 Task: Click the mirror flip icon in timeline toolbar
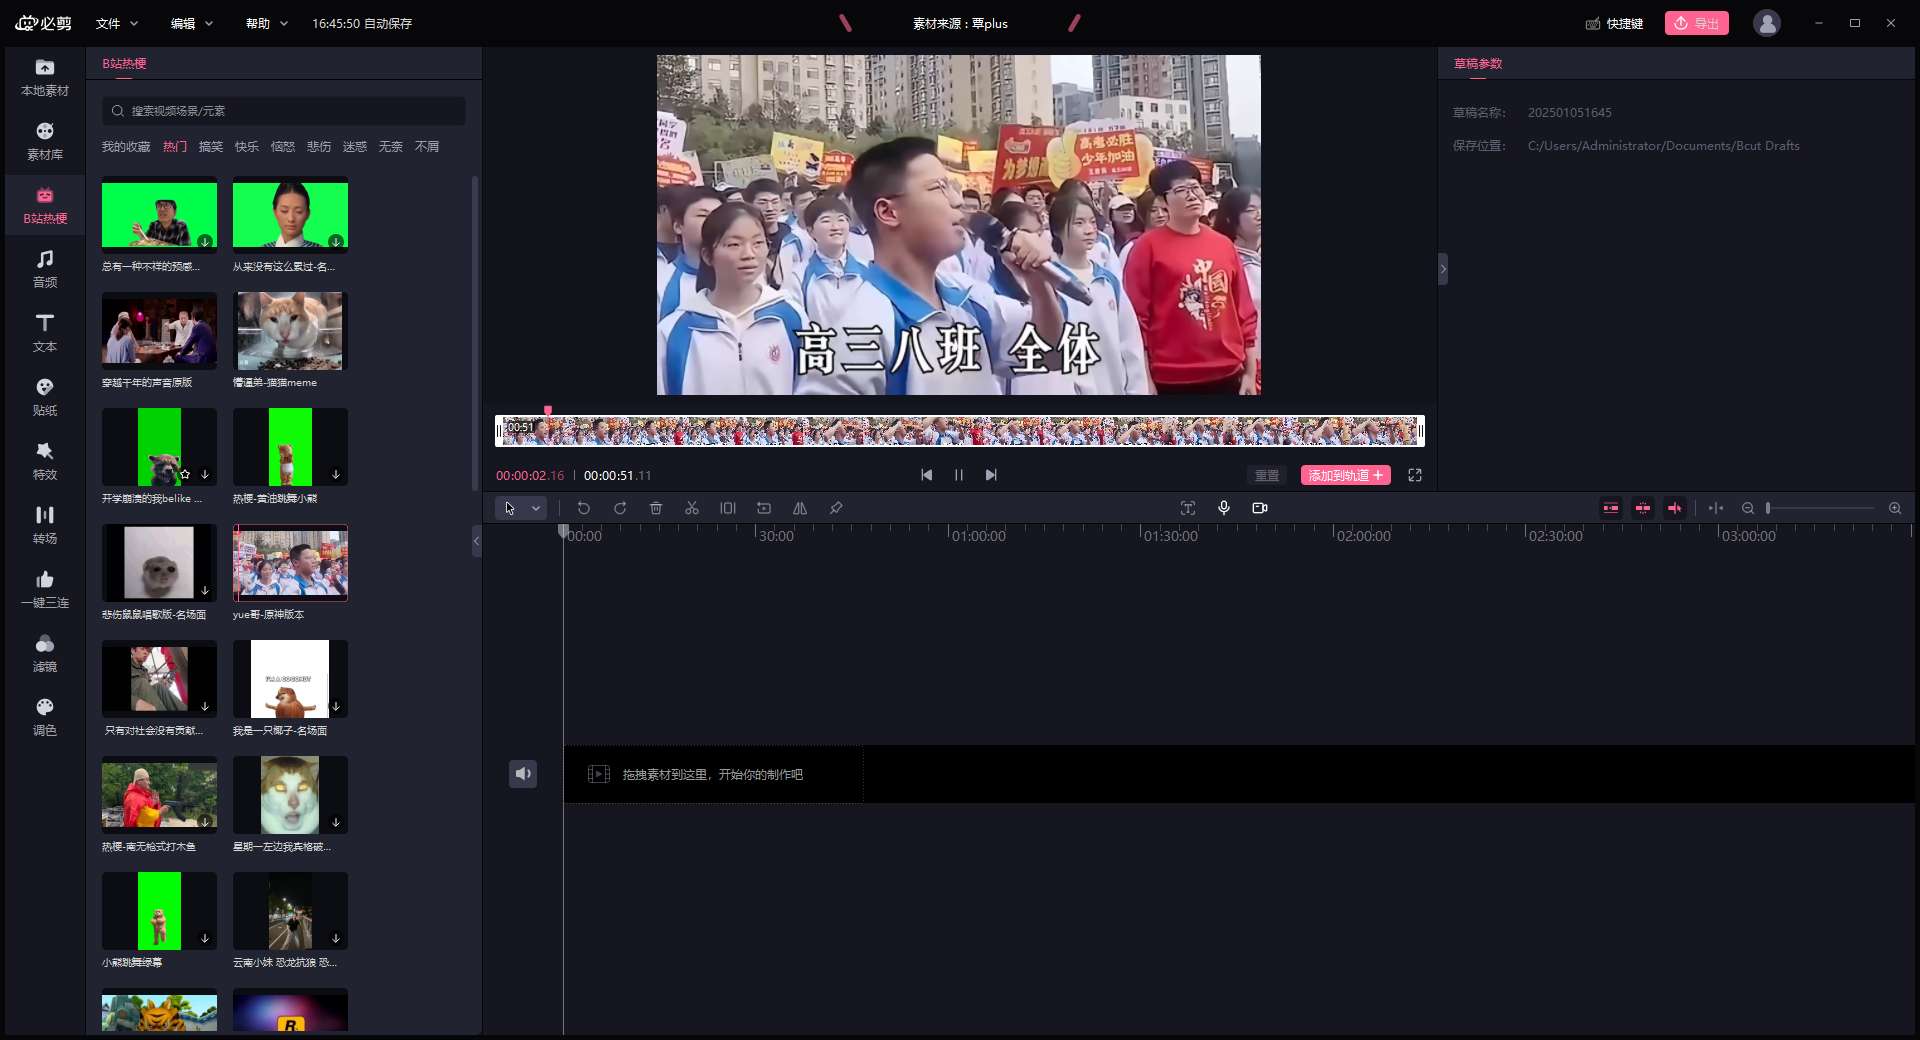pyautogui.click(x=800, y=508)
